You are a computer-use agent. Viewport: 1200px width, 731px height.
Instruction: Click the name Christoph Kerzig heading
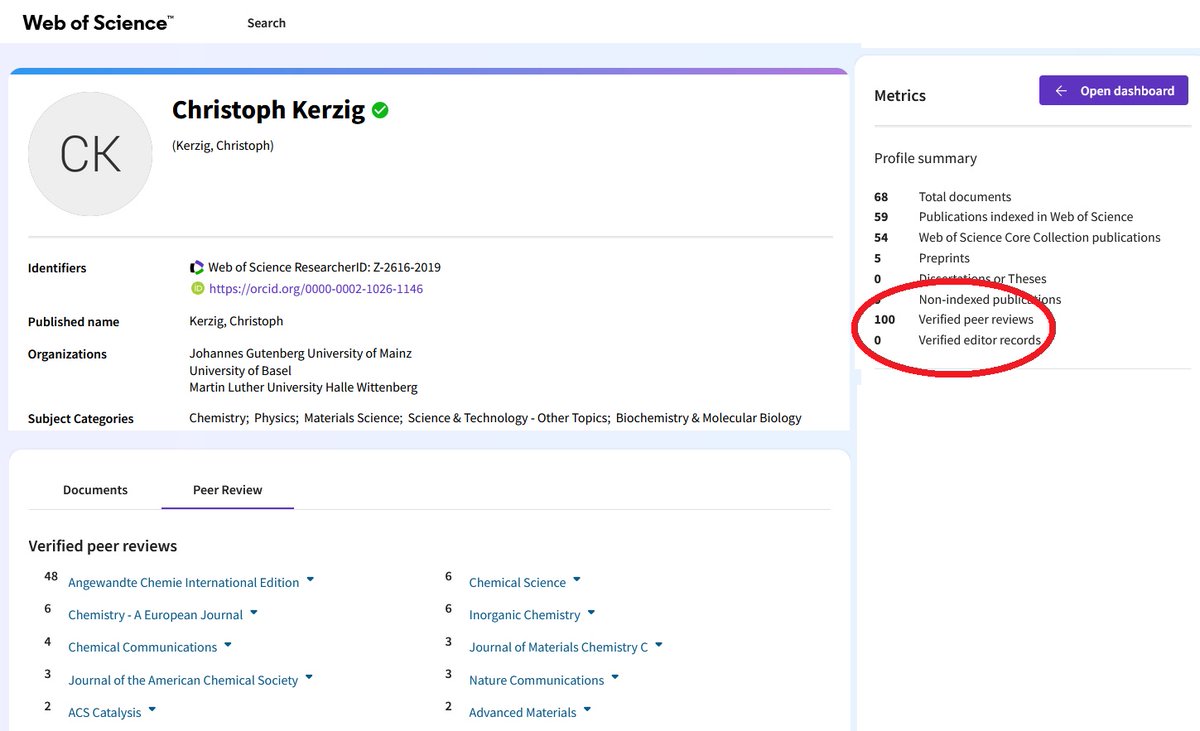(269, 110)
